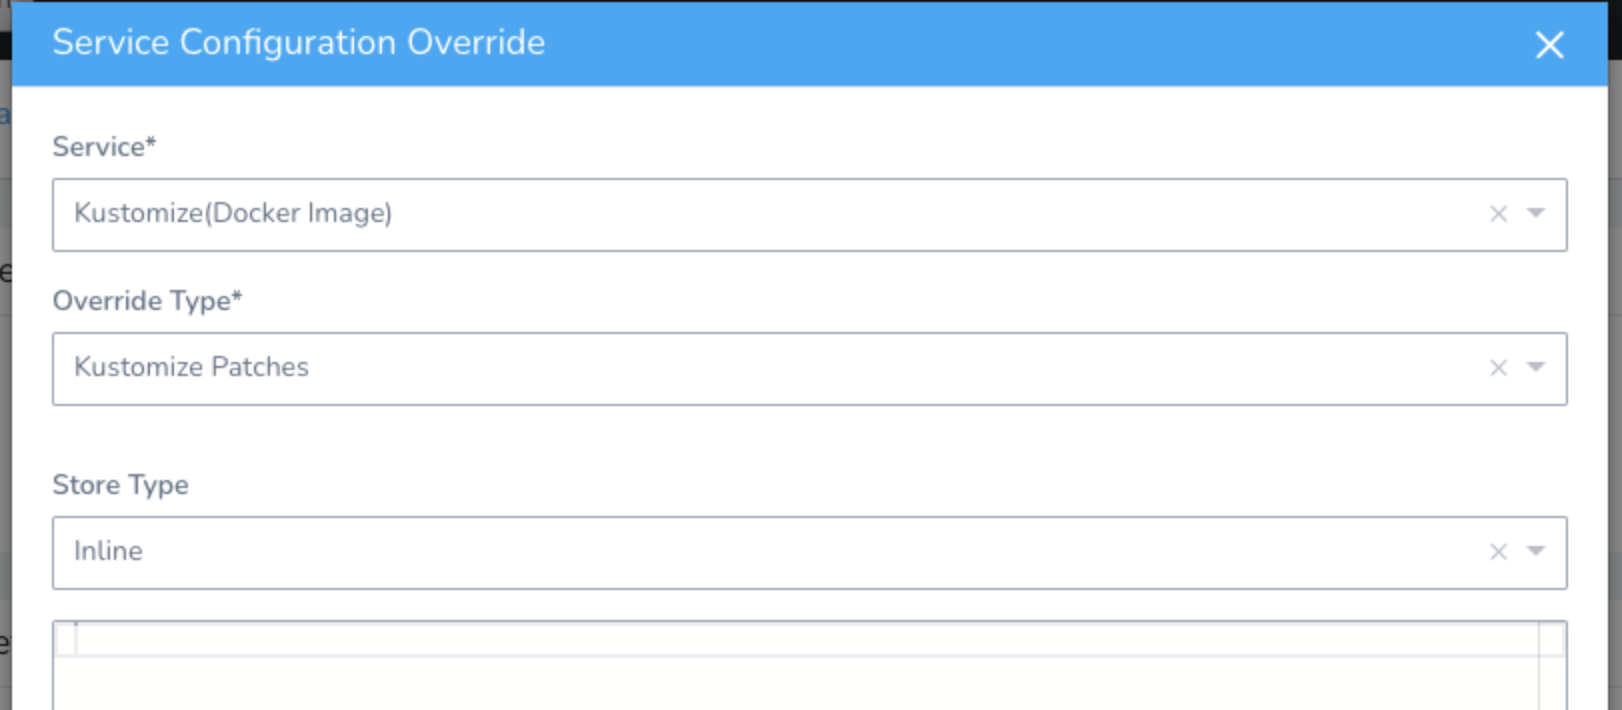Close the Service Configuration Override dialog
This screenshot has height=710, width=1622.
coord(1549,44)
